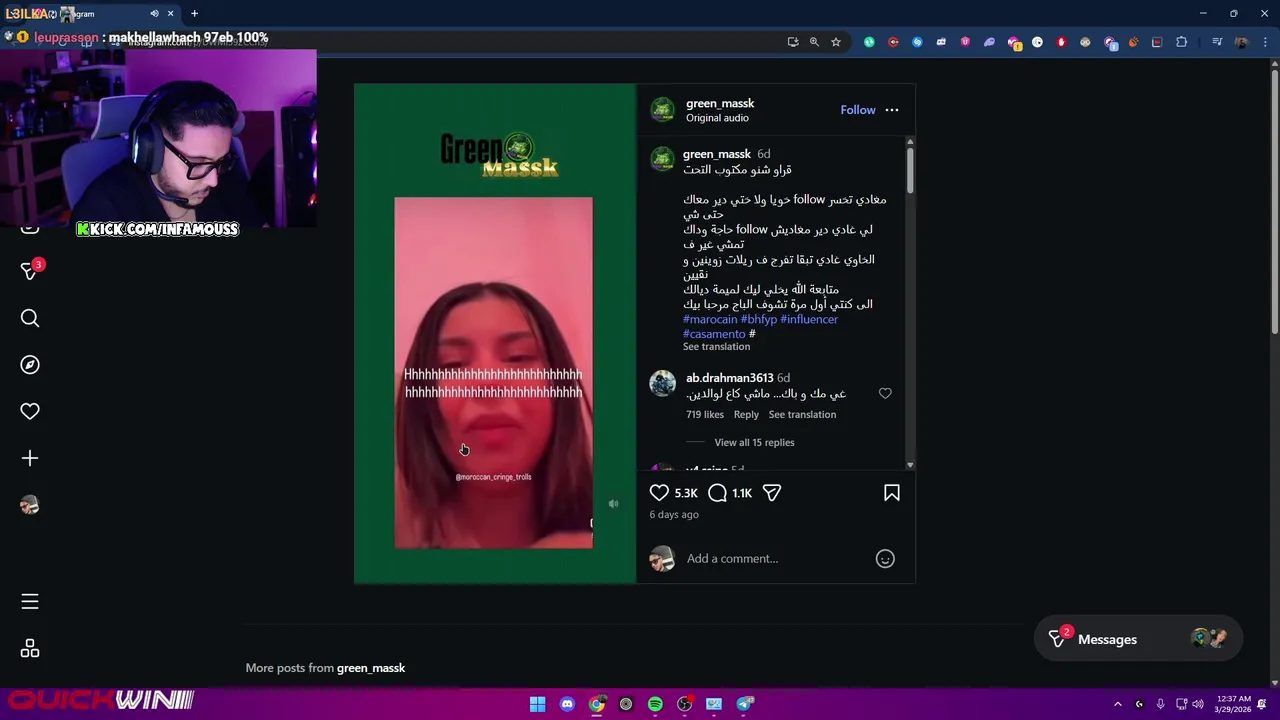Open the taskbar clock and date
This screenshot has width=1280, height=720.
1234,704
